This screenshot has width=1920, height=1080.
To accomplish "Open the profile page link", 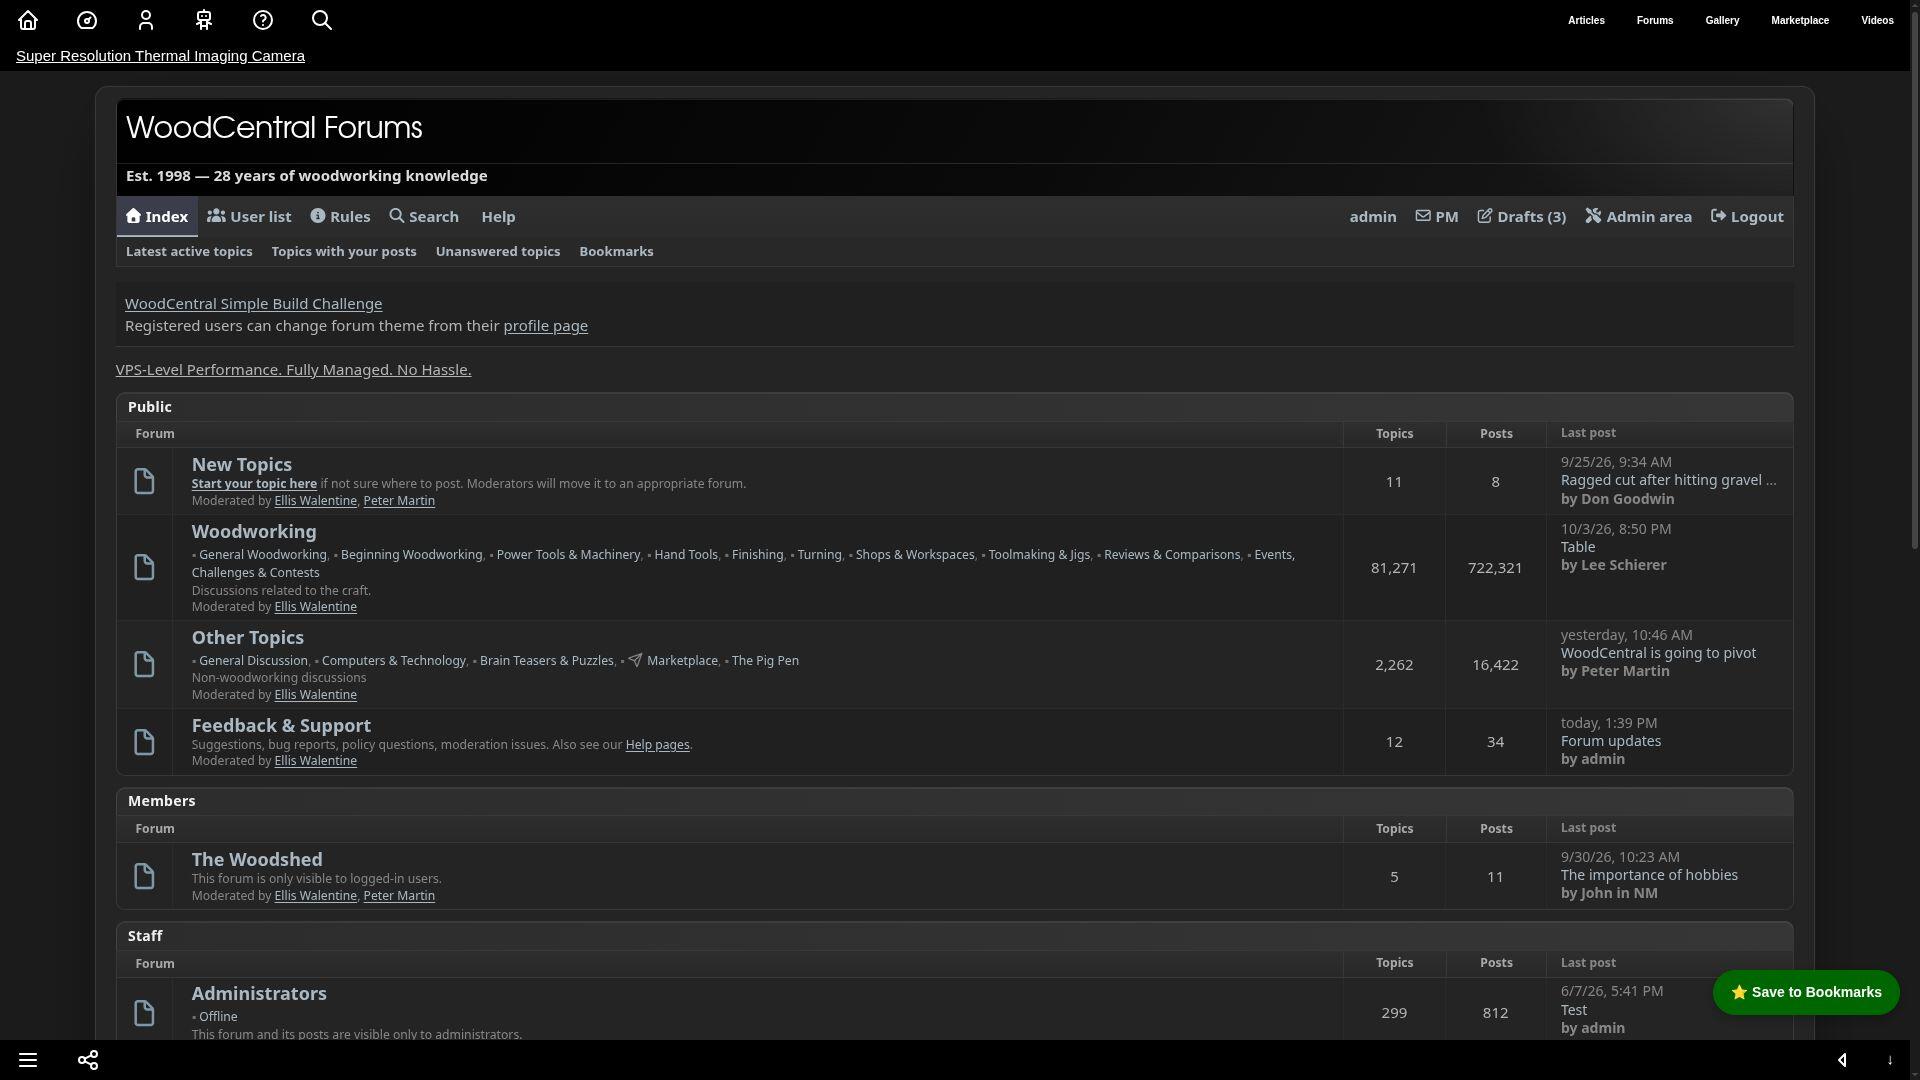I will pos(545,326).
